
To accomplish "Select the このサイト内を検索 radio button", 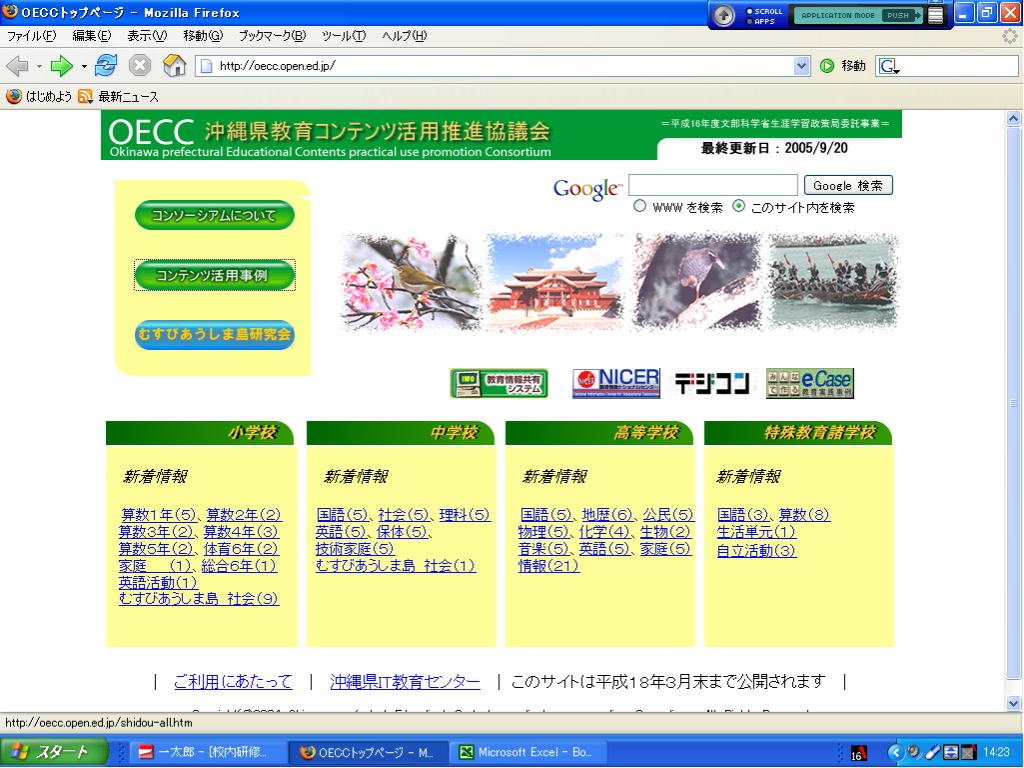I will 739,206.
